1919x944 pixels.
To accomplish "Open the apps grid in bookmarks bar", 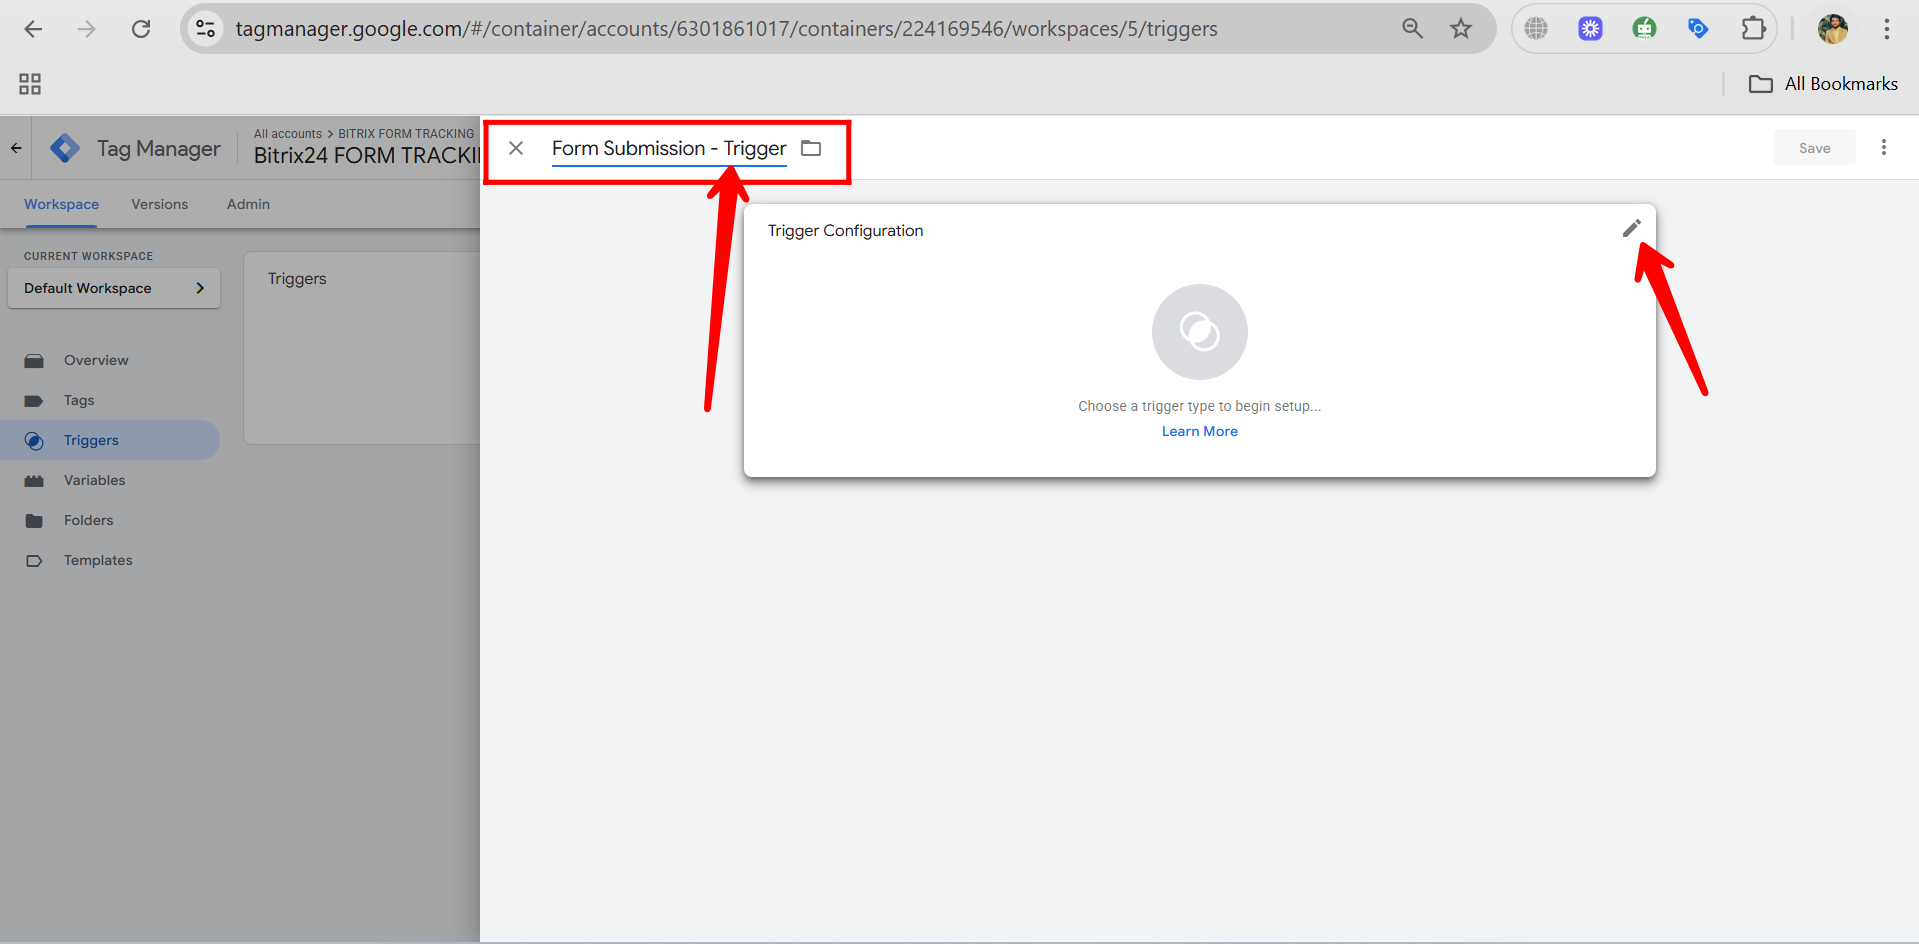I will [30, 84].
